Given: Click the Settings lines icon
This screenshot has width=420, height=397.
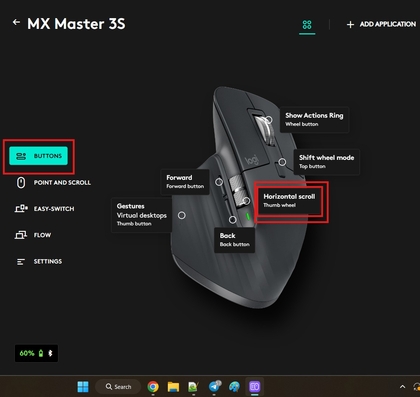Looking at the screenshot, I should (21, 262).
